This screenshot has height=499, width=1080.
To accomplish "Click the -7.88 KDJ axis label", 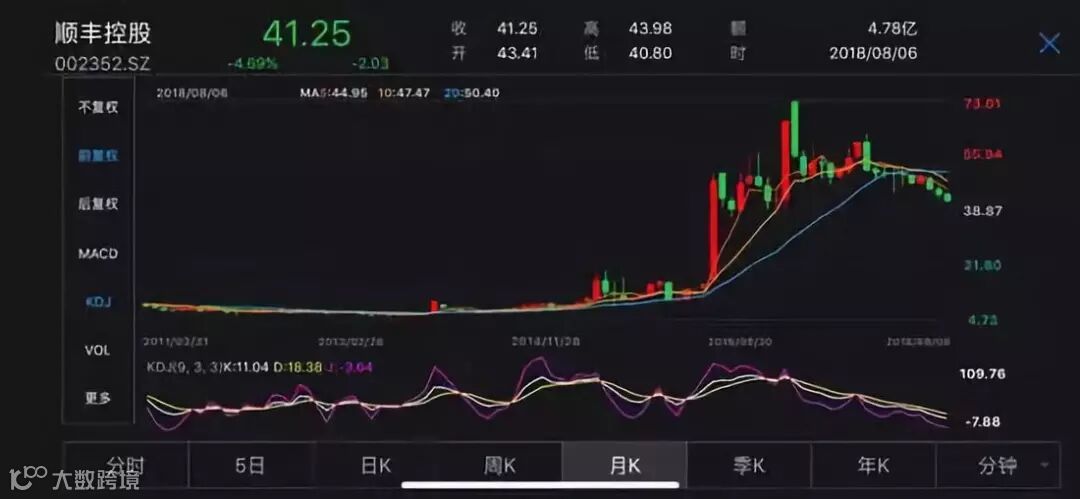I will pos(982,421).
